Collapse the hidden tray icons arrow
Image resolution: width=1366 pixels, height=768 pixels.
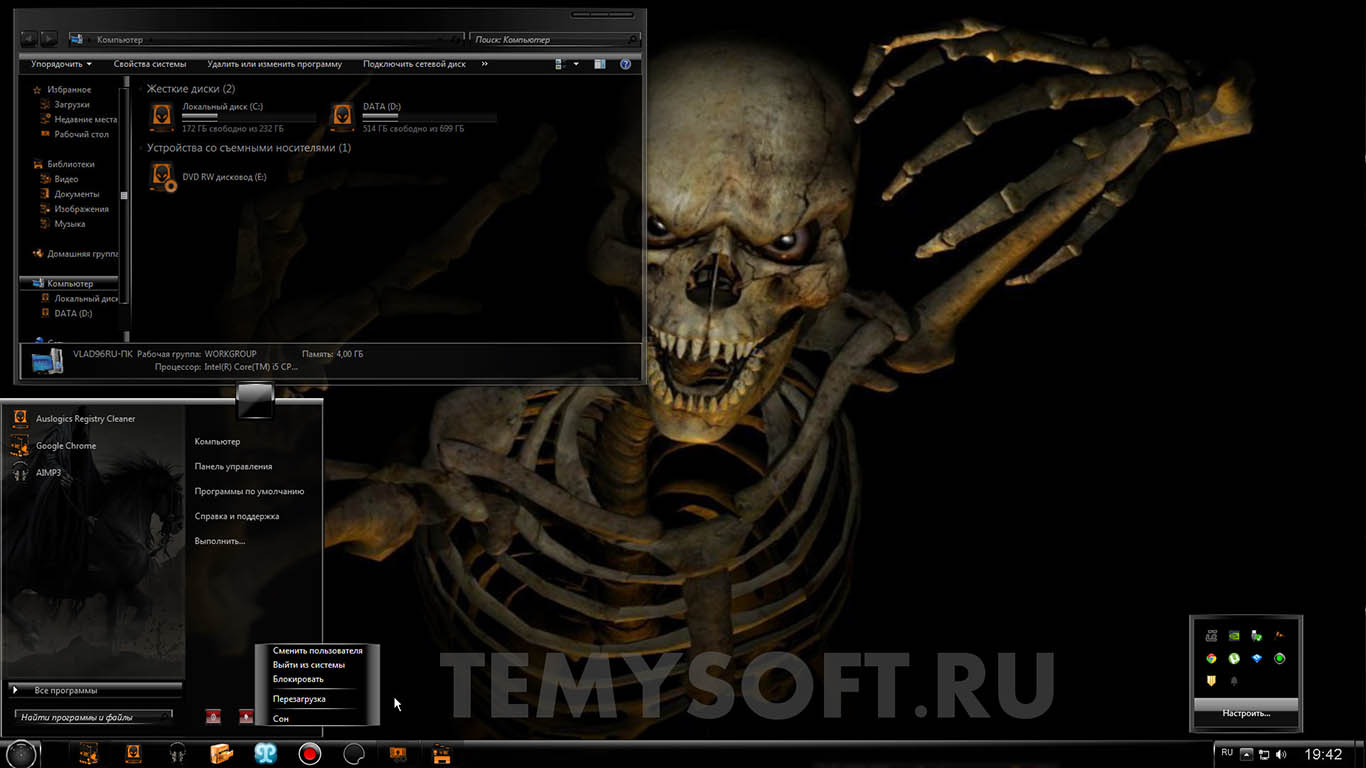[x=1246, y=754]
